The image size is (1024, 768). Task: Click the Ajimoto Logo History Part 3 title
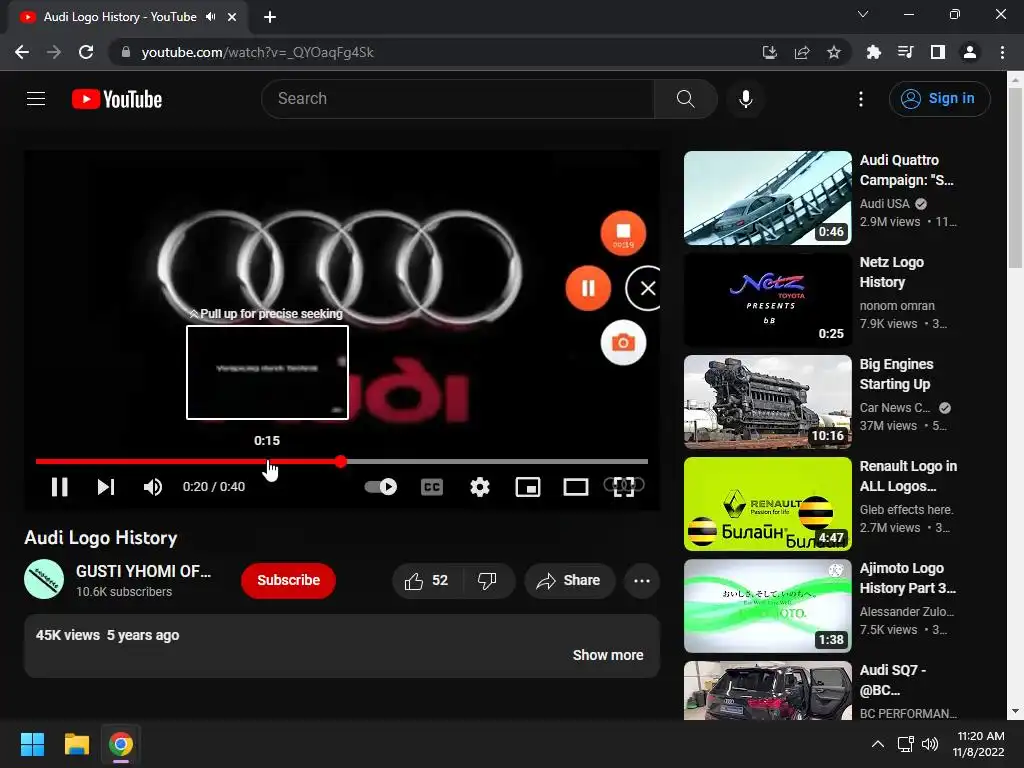click(908, 578)
